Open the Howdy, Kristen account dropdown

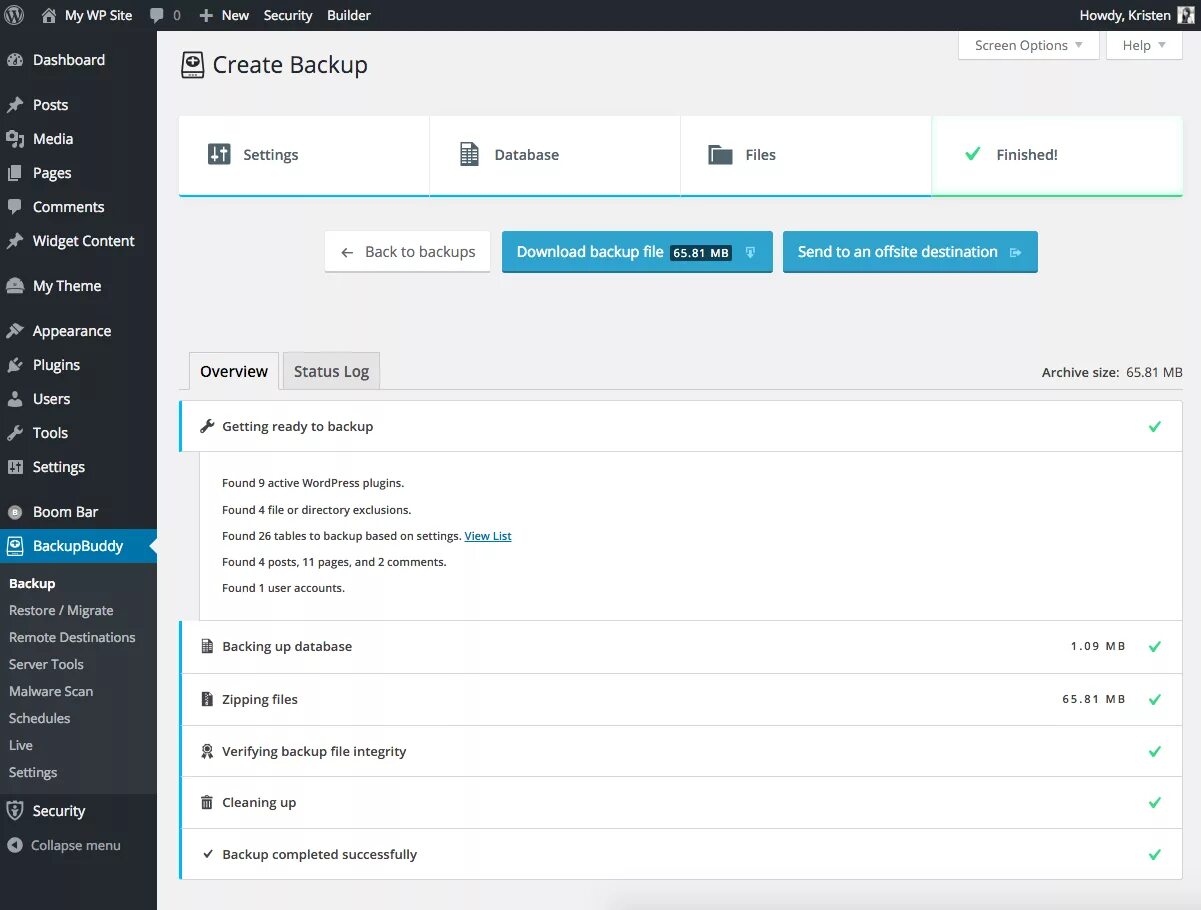coord(1124,14)
